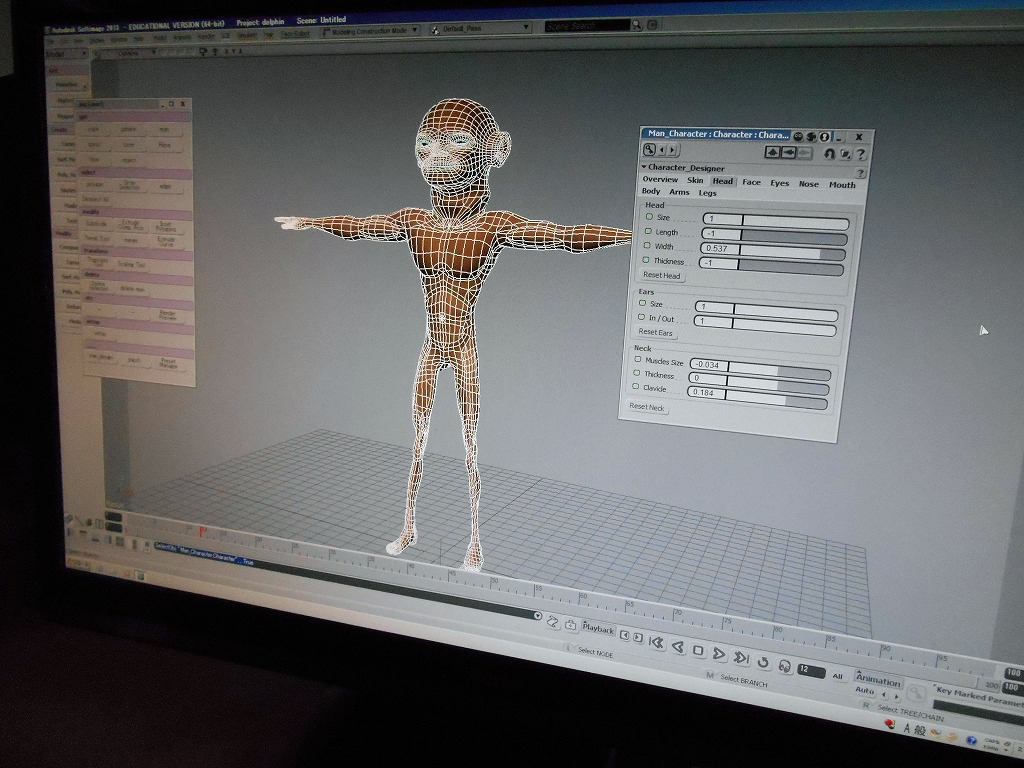
Task: Click the Reset Neck button
Action: pos(646,407)
